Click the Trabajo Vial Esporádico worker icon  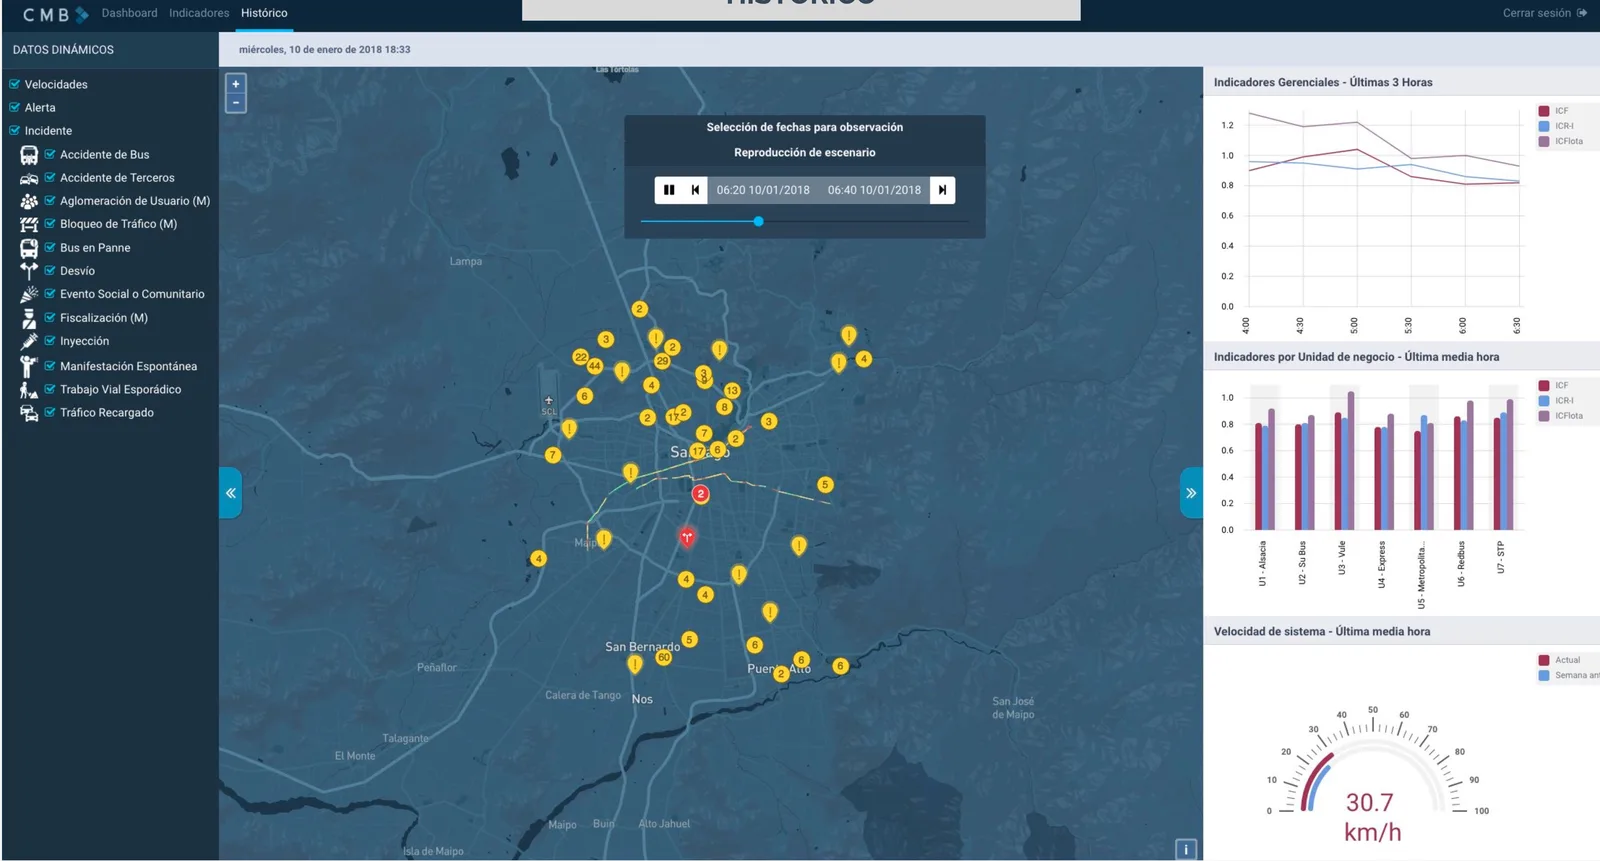tap(29, 390)
